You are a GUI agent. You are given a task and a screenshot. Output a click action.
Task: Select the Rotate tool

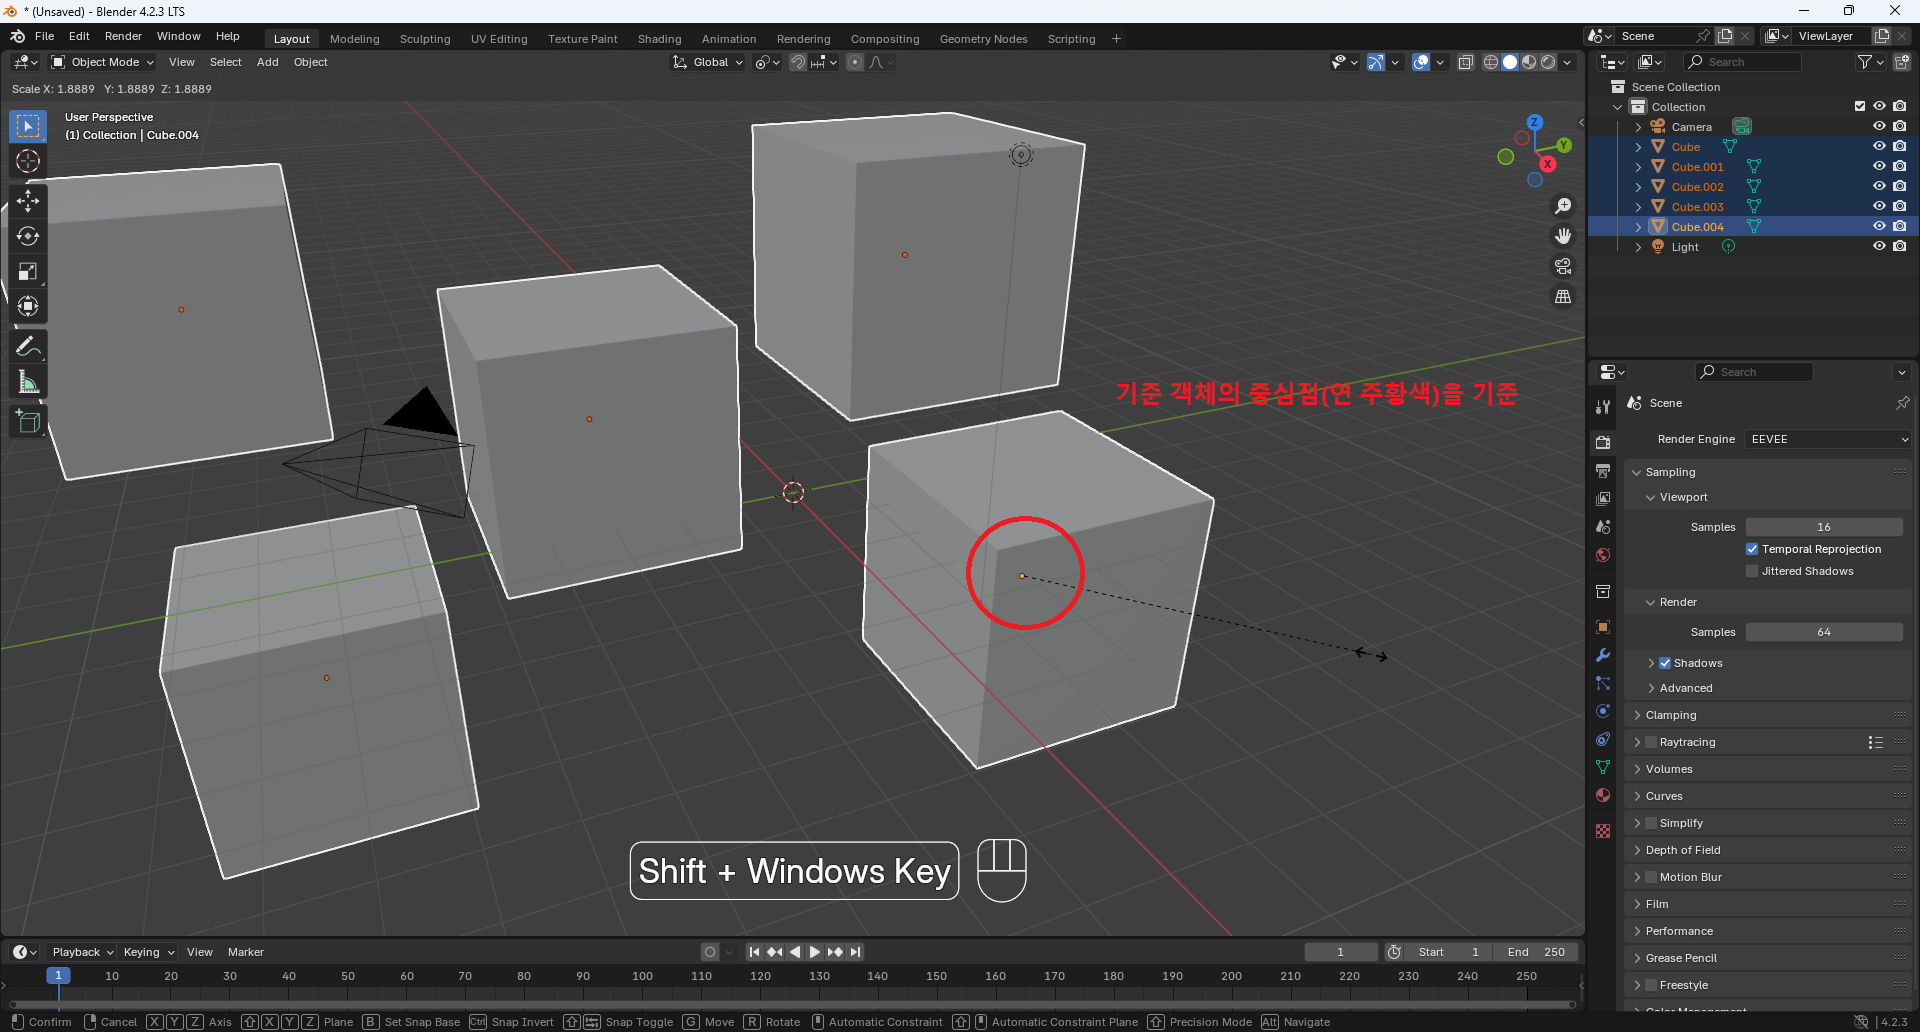point(28,236)
